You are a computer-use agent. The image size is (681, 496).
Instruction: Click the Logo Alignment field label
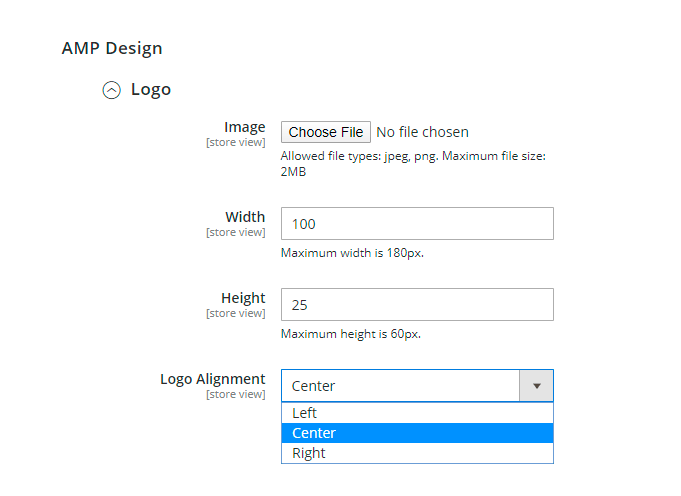tap(213, 379)
